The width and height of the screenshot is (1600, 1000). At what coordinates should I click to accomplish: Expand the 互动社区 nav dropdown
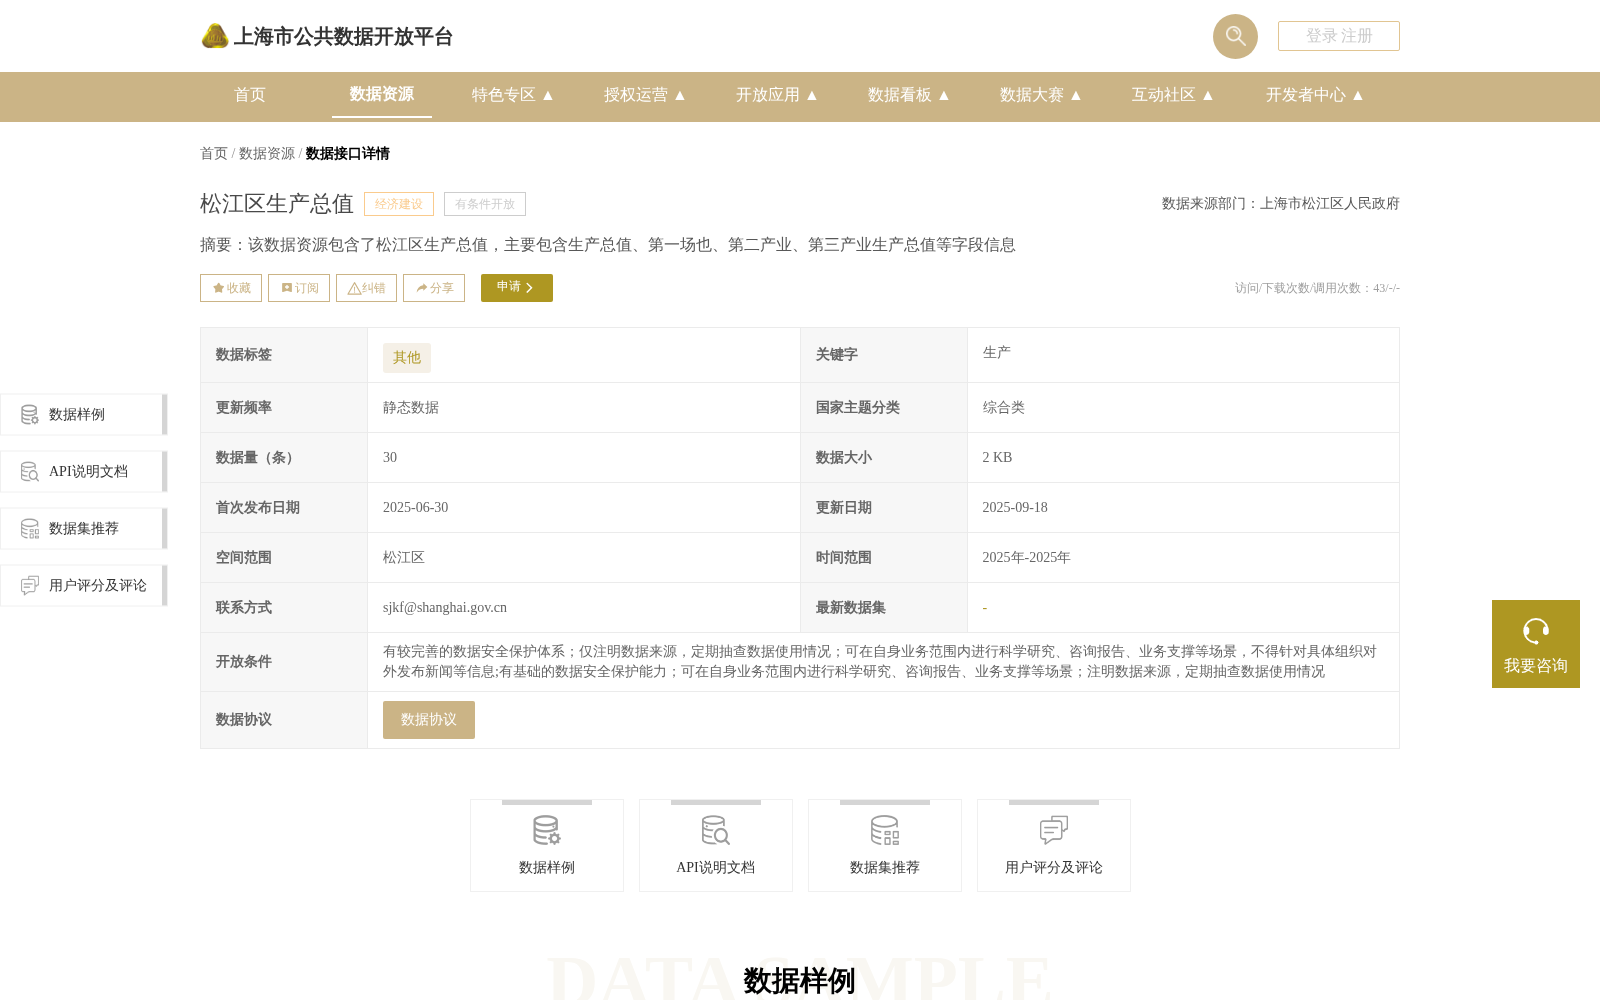click(x=1173, y=95)
